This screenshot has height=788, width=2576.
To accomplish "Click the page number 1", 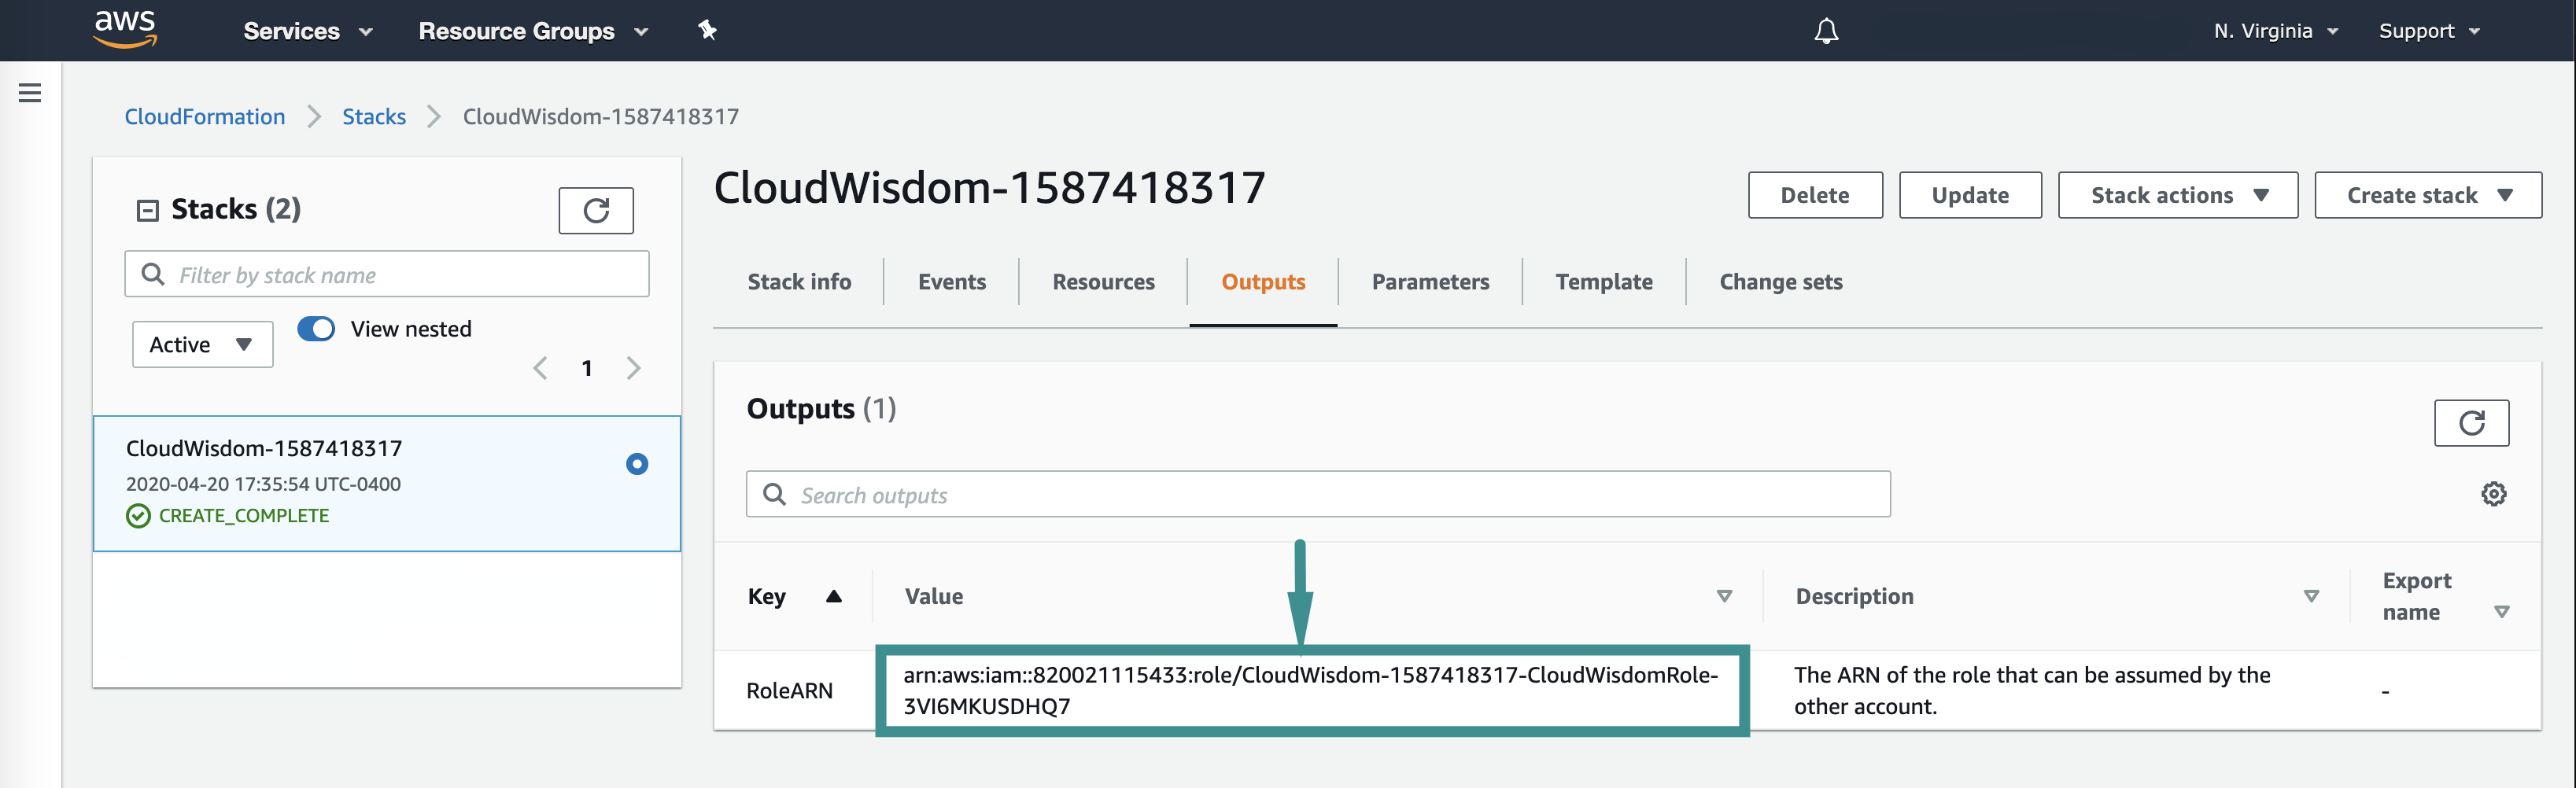I will [x=587, y=368].
